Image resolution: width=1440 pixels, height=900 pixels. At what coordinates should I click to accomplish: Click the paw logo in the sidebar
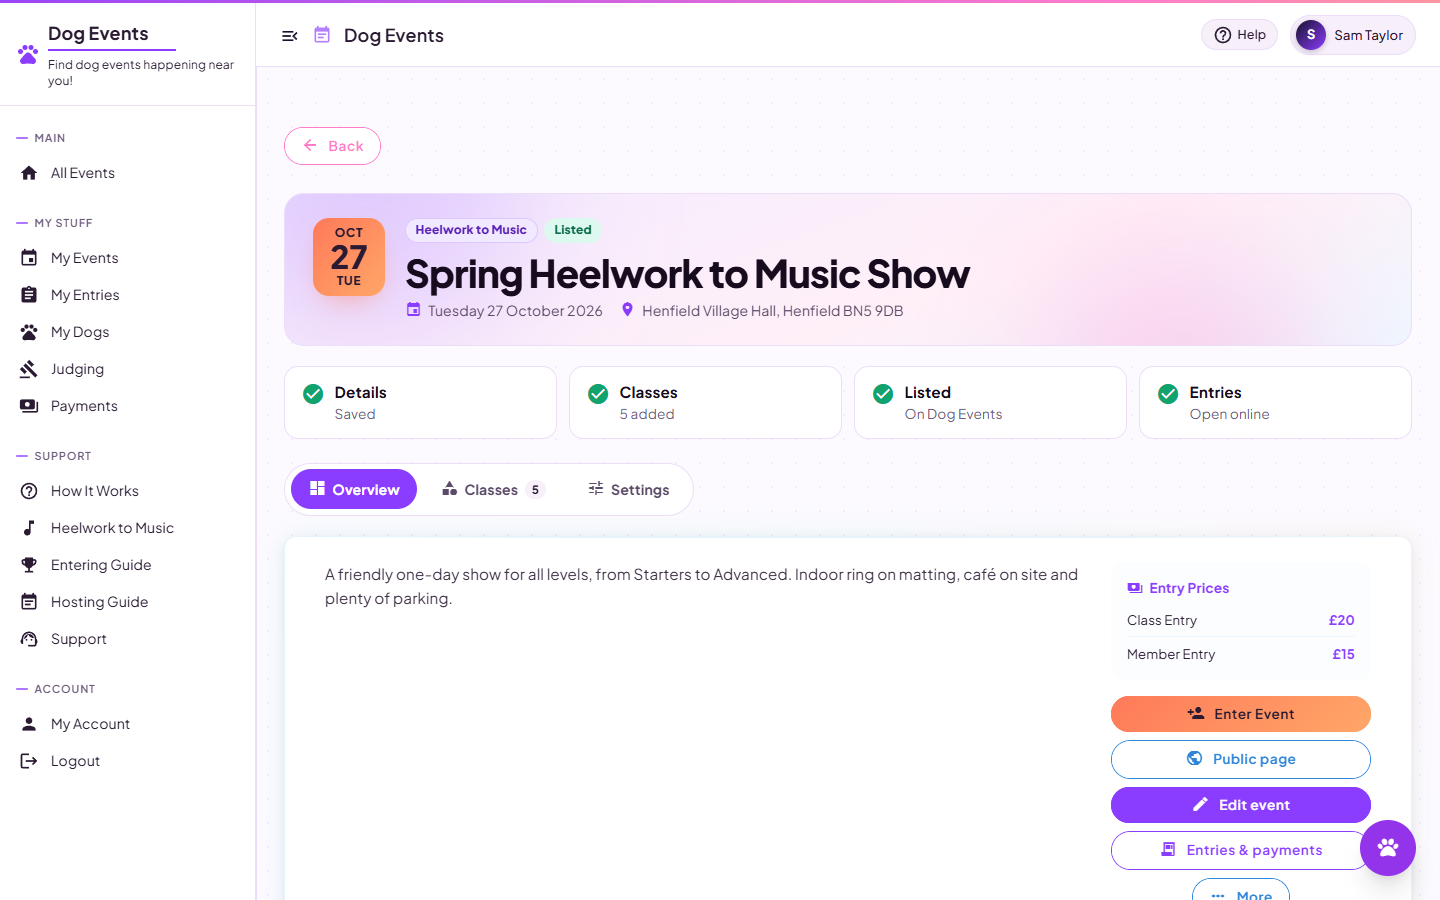click(x=28, y=54)
